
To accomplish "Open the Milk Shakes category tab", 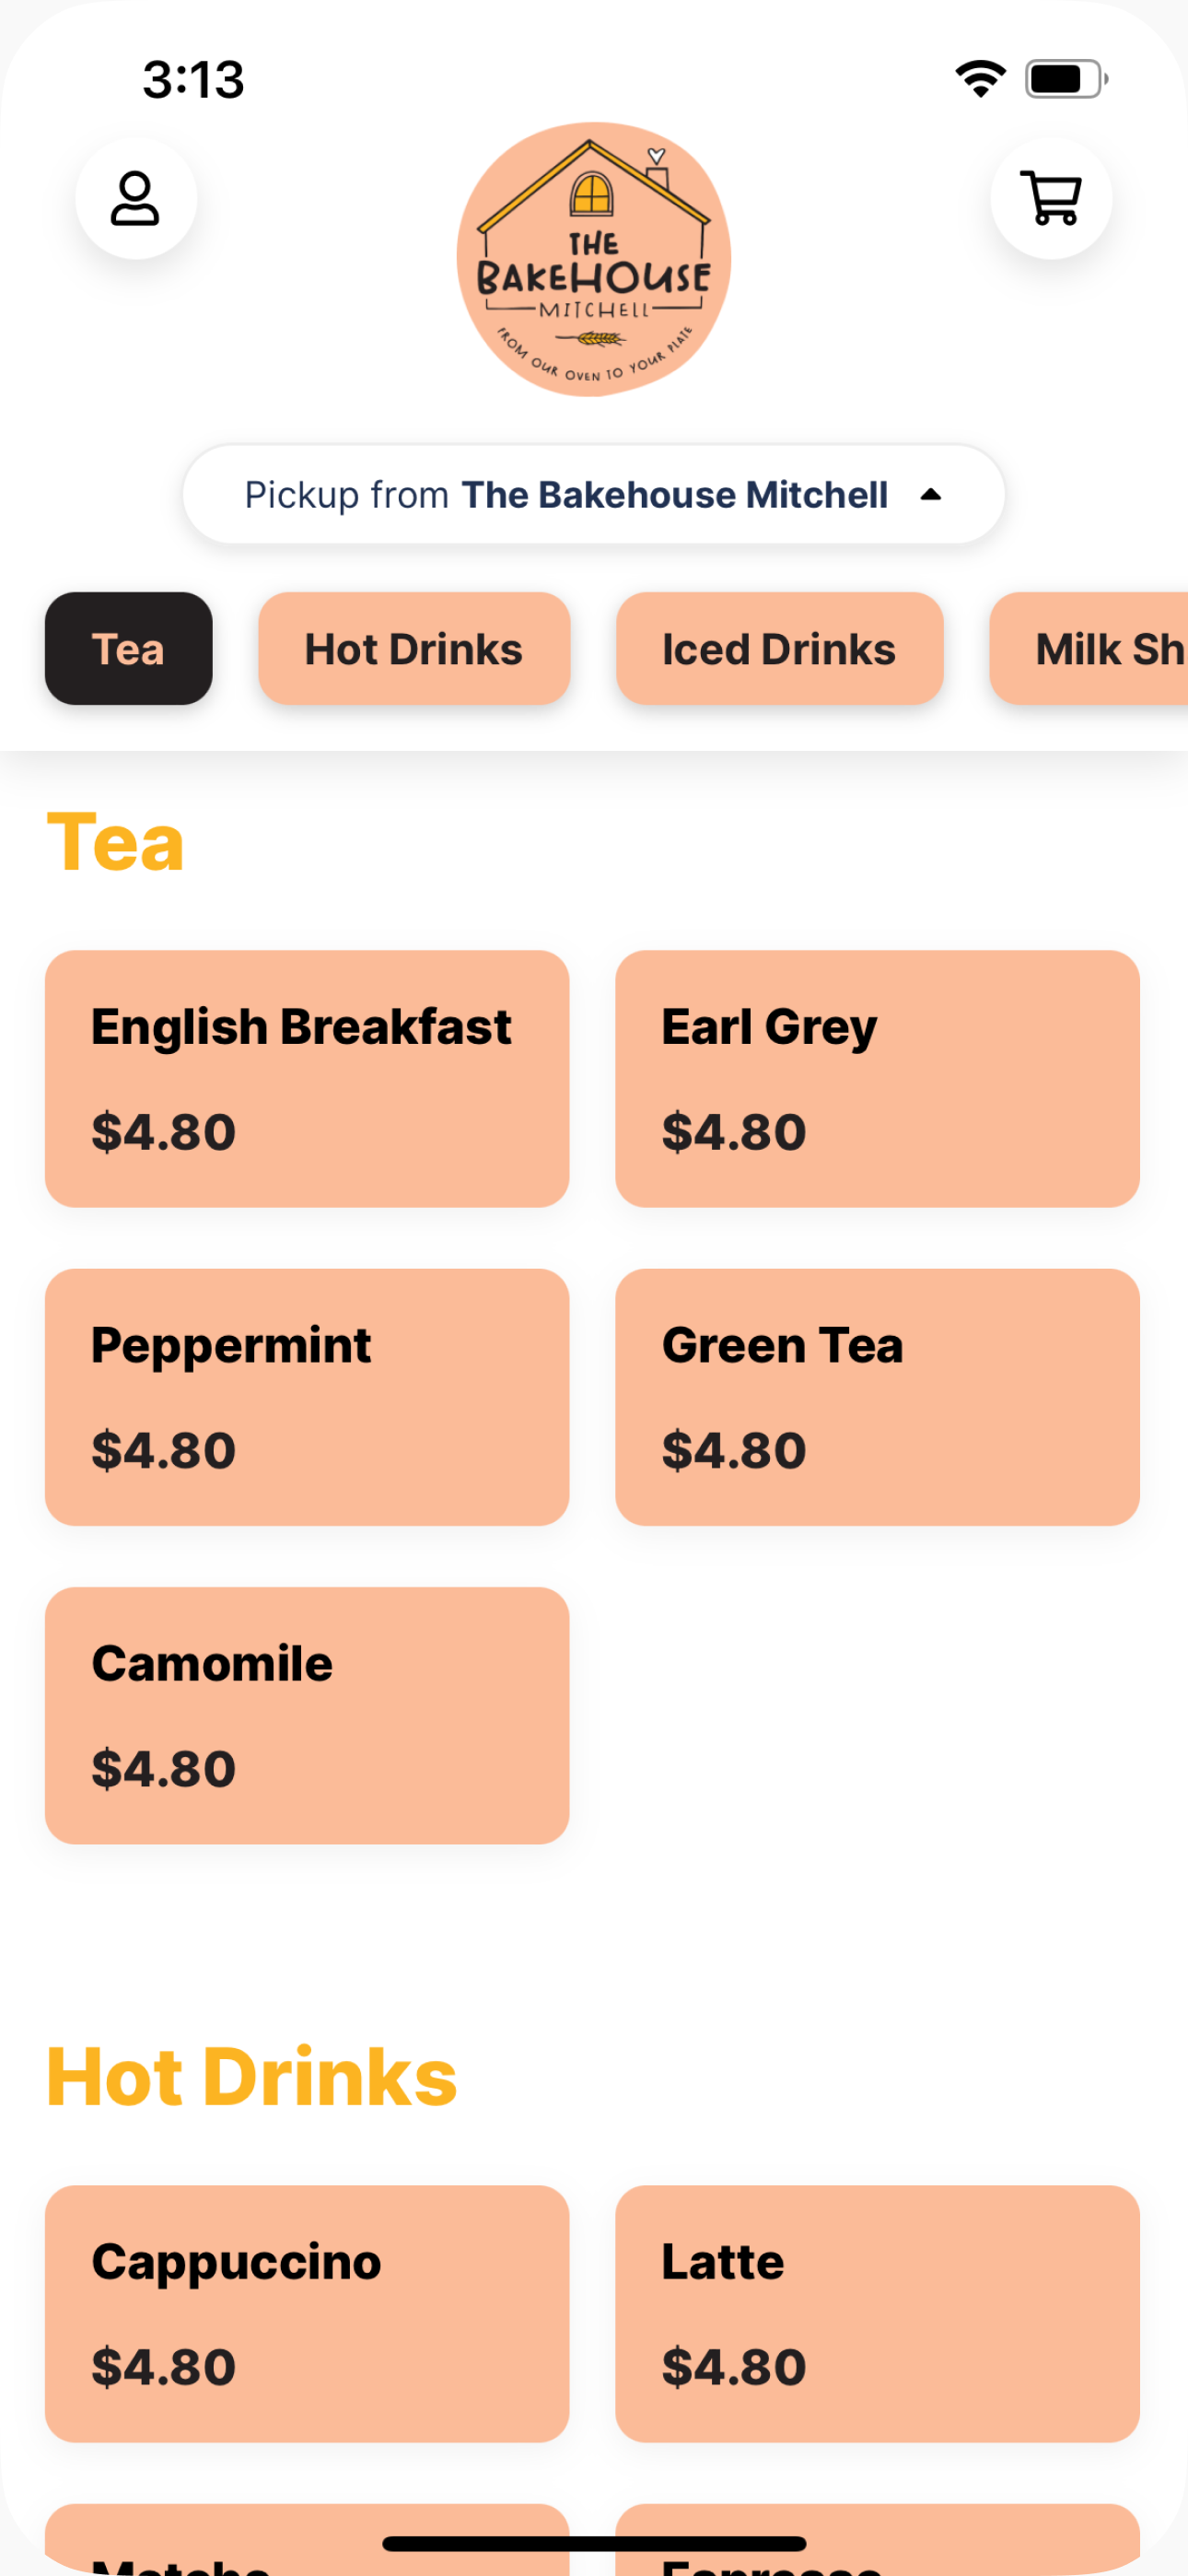I will (1090, 649).
